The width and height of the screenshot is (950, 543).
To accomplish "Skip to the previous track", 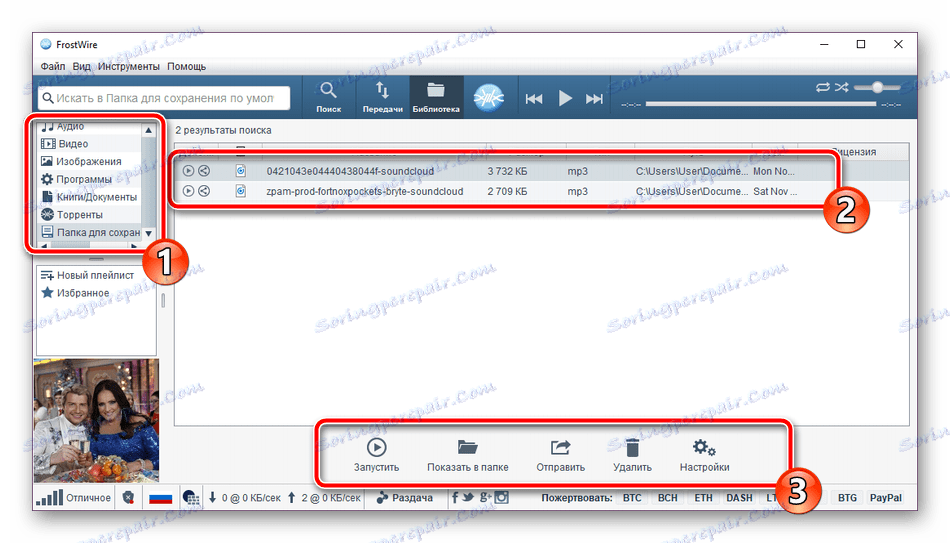I will pyautogui.click(x=534, y=99).
